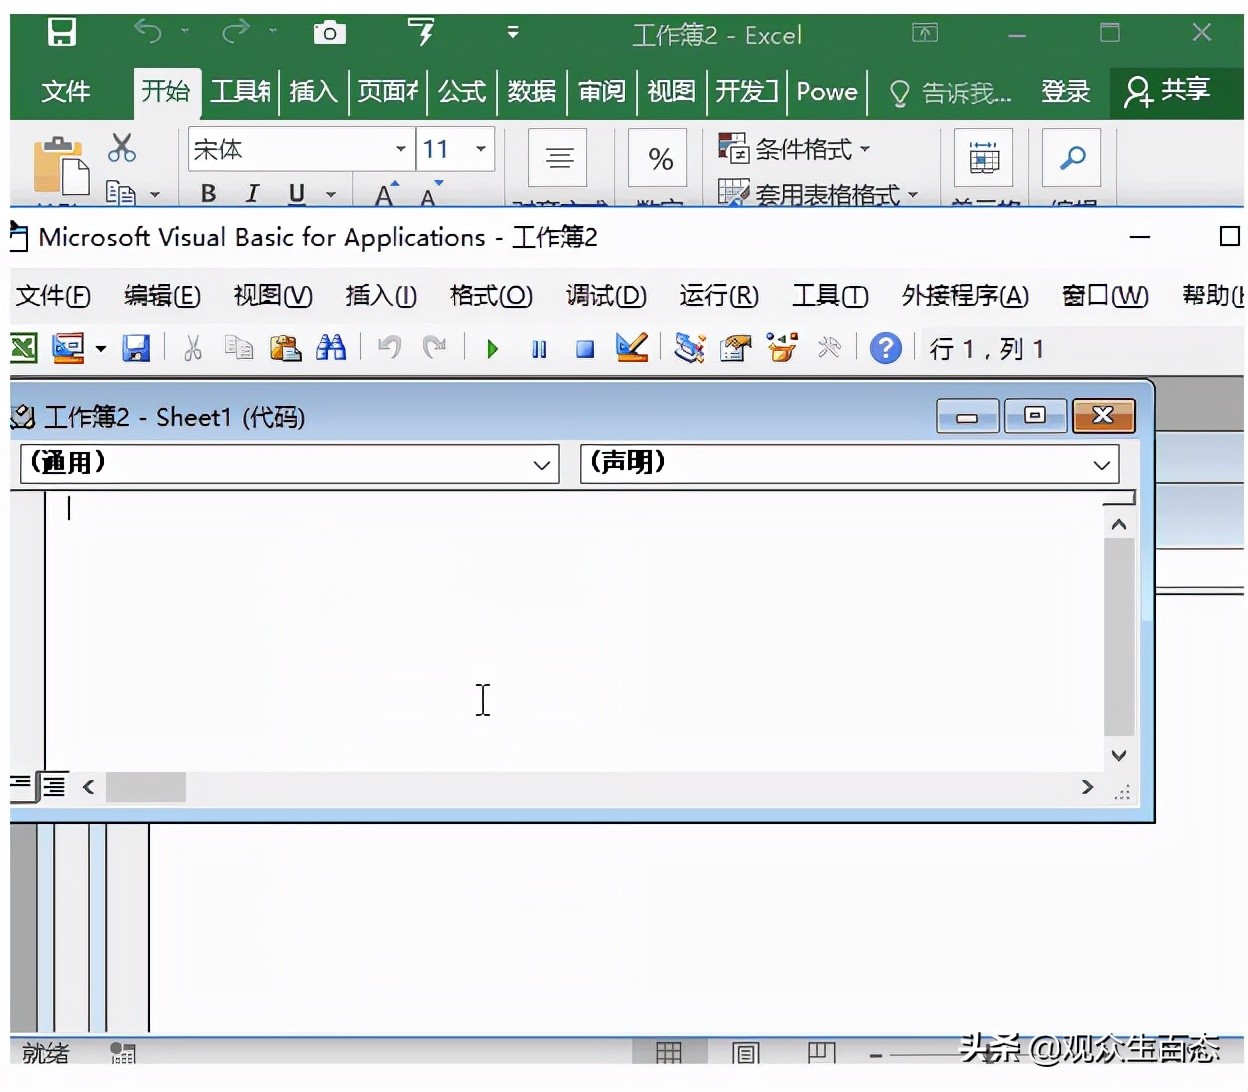
Task: Undo the last edit in the VBA editor
Action: [x=388, y=348]
